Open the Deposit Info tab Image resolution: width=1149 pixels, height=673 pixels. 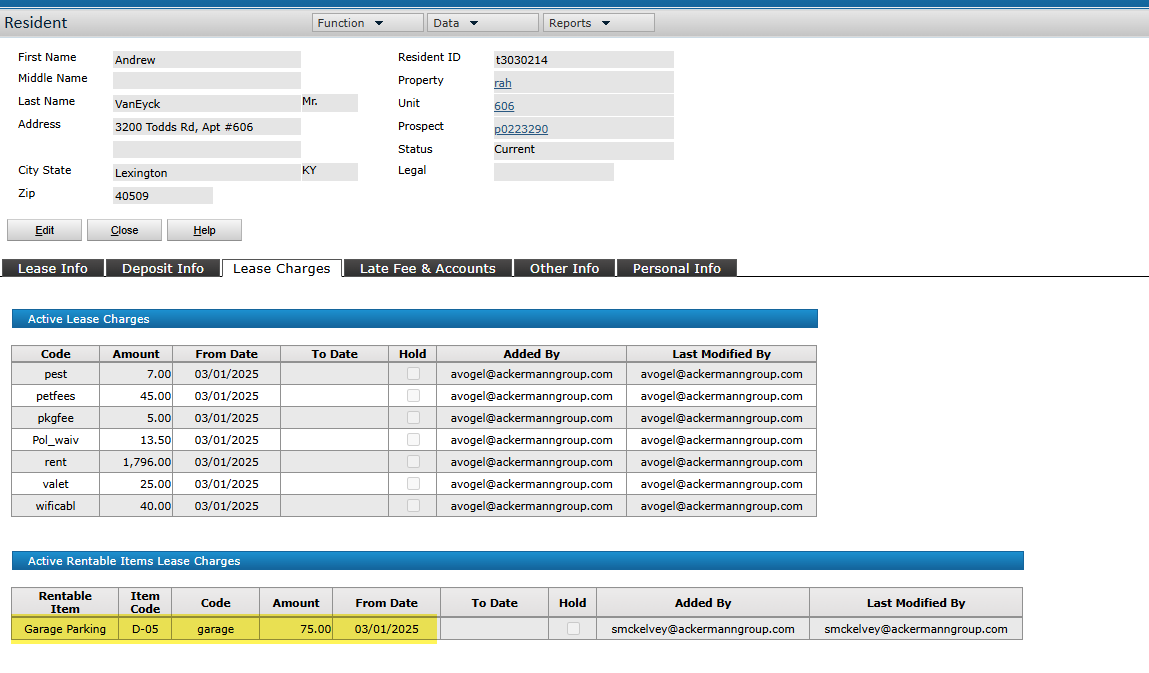(x=163, y=268)
